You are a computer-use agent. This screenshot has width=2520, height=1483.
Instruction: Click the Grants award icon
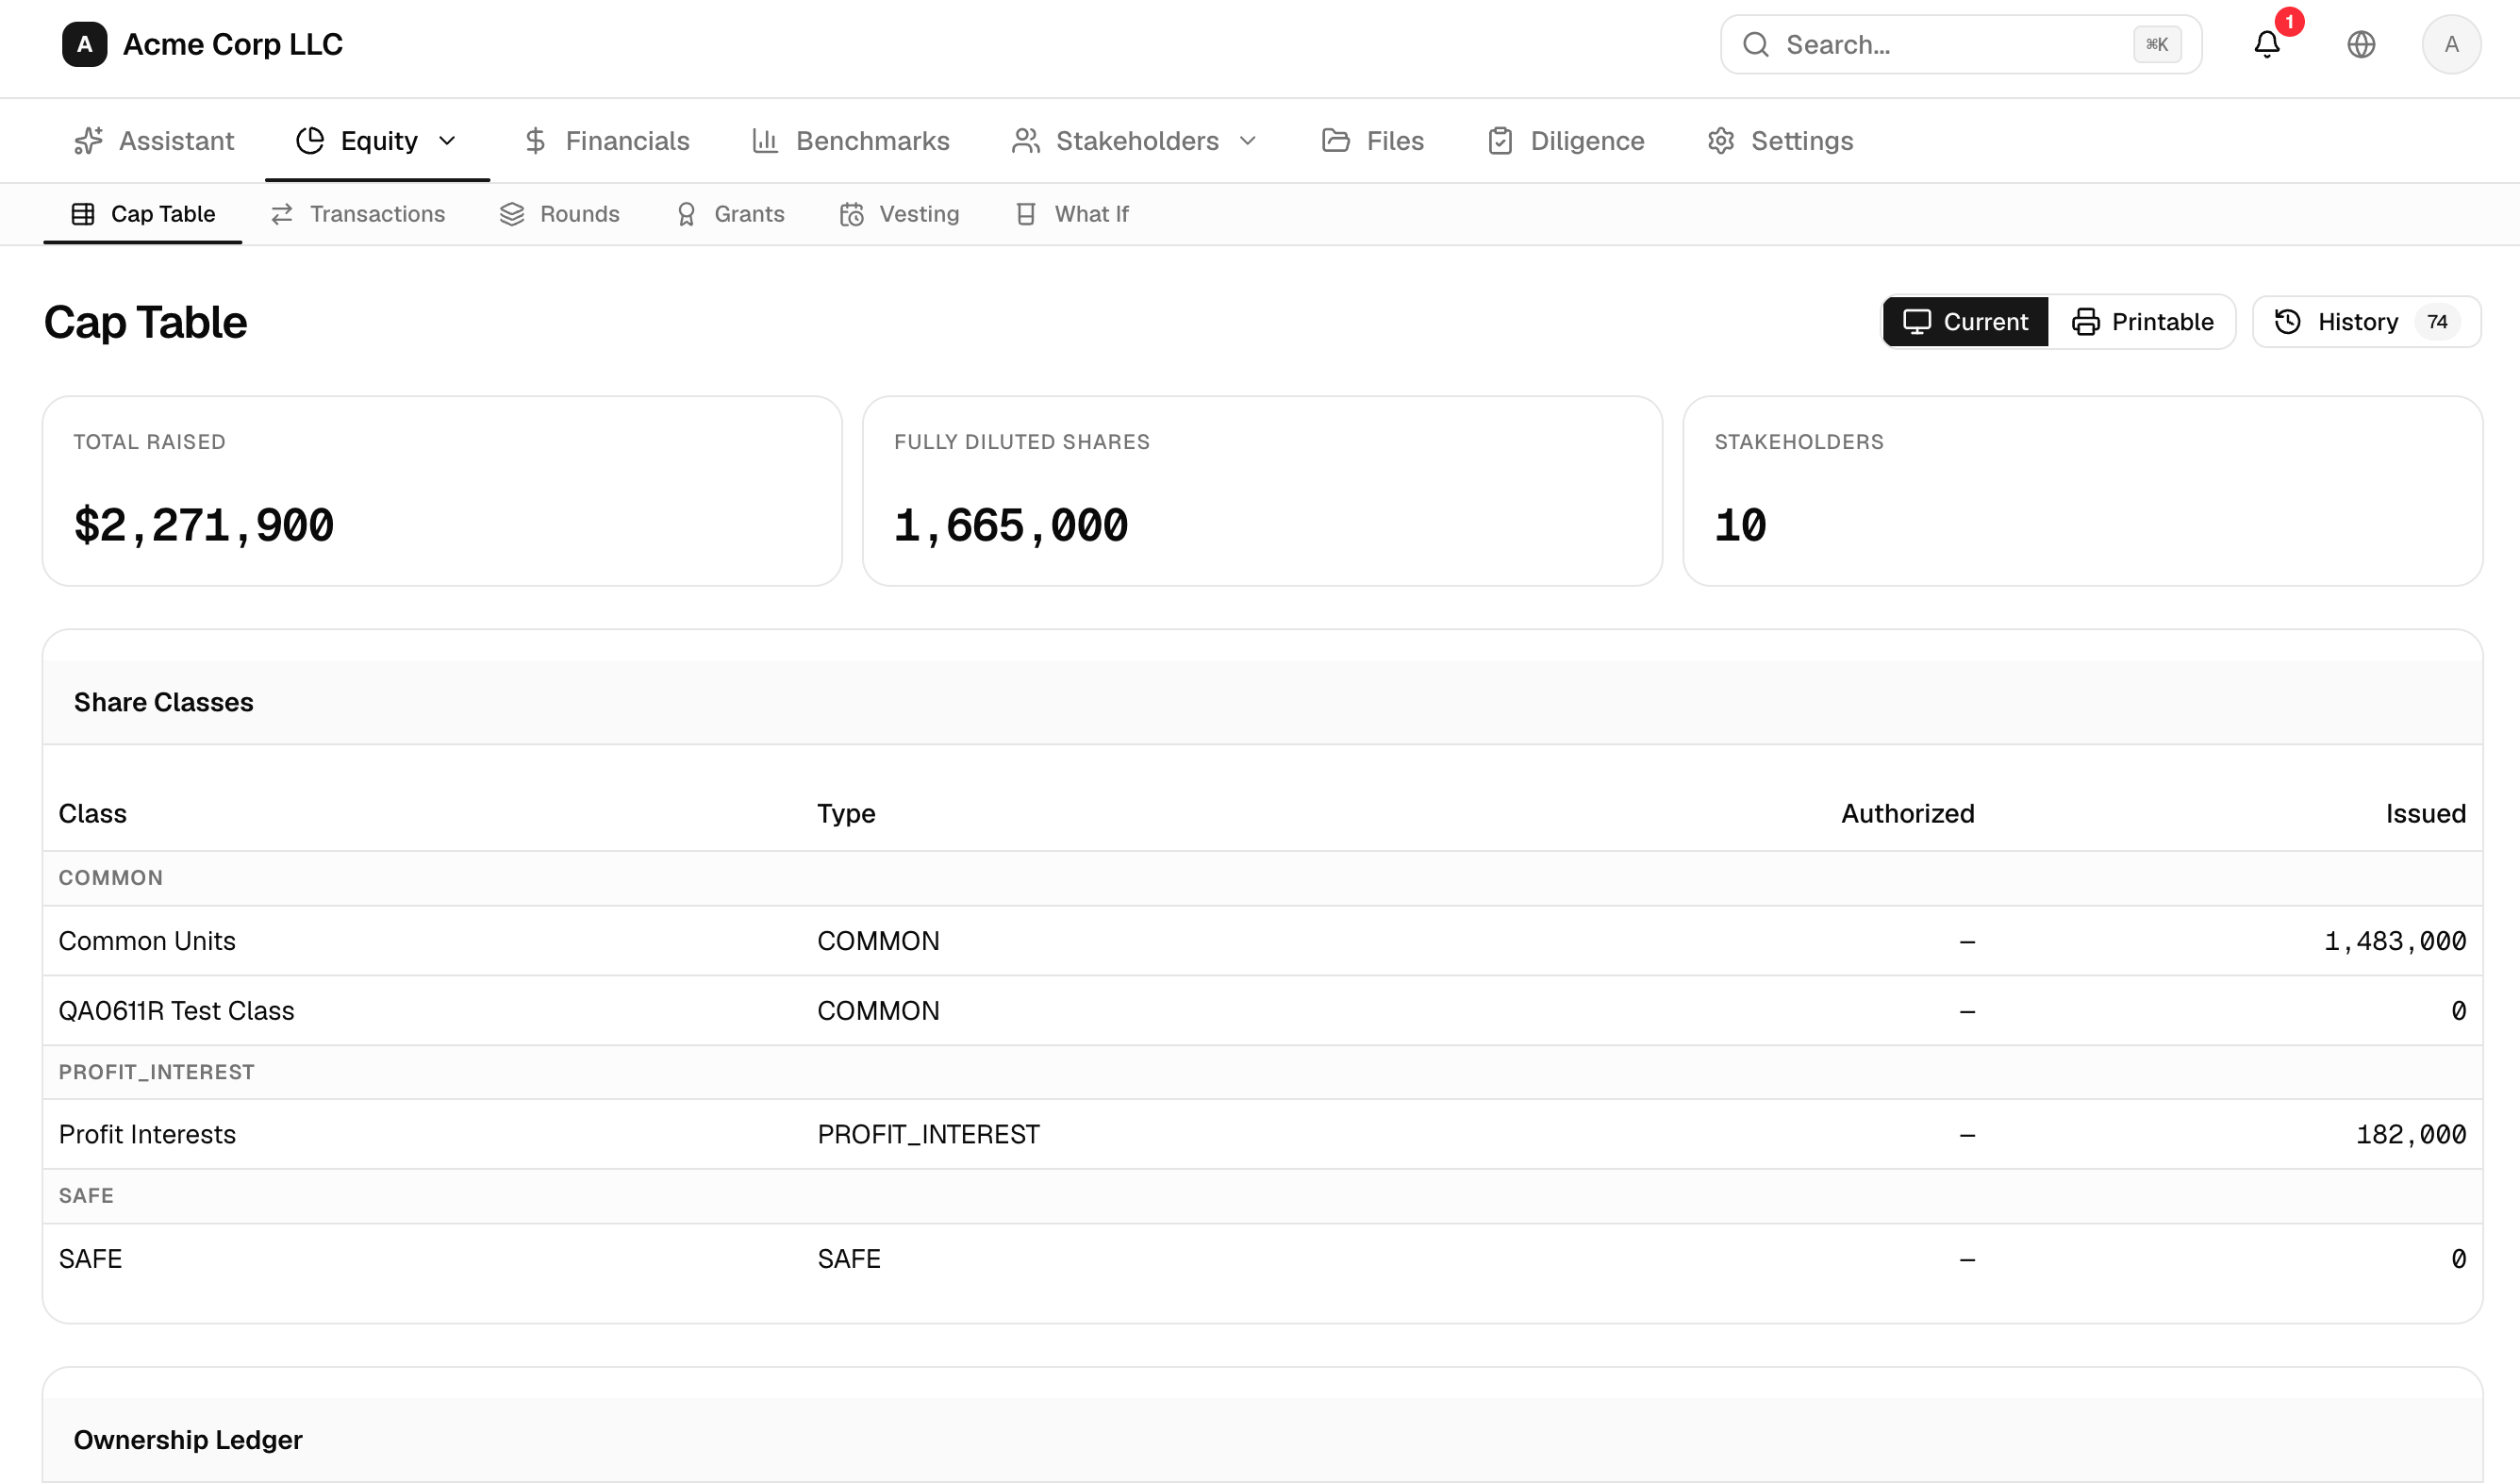click(x=686, y=214)
